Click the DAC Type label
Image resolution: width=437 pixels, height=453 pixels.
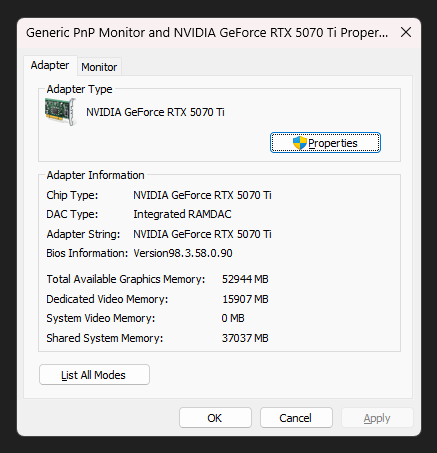pos(72,214)
